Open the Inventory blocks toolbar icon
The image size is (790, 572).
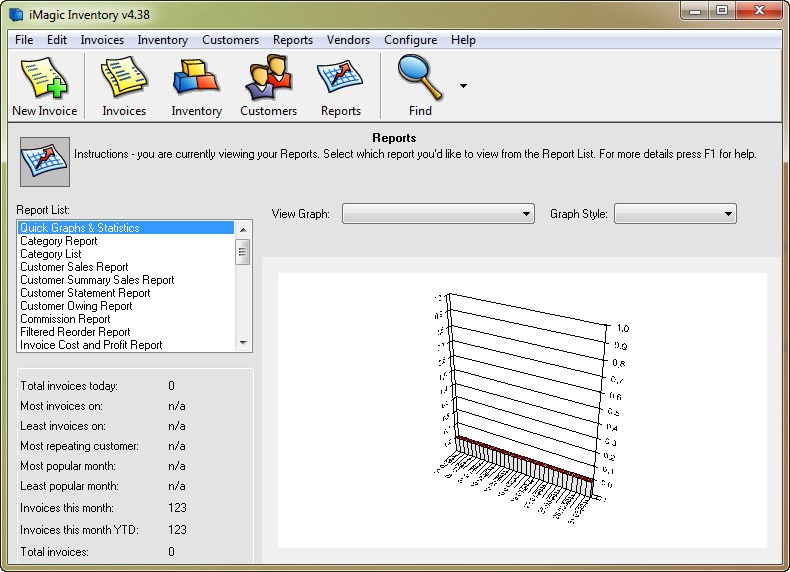pyautogui.click(x=196, y=77)
